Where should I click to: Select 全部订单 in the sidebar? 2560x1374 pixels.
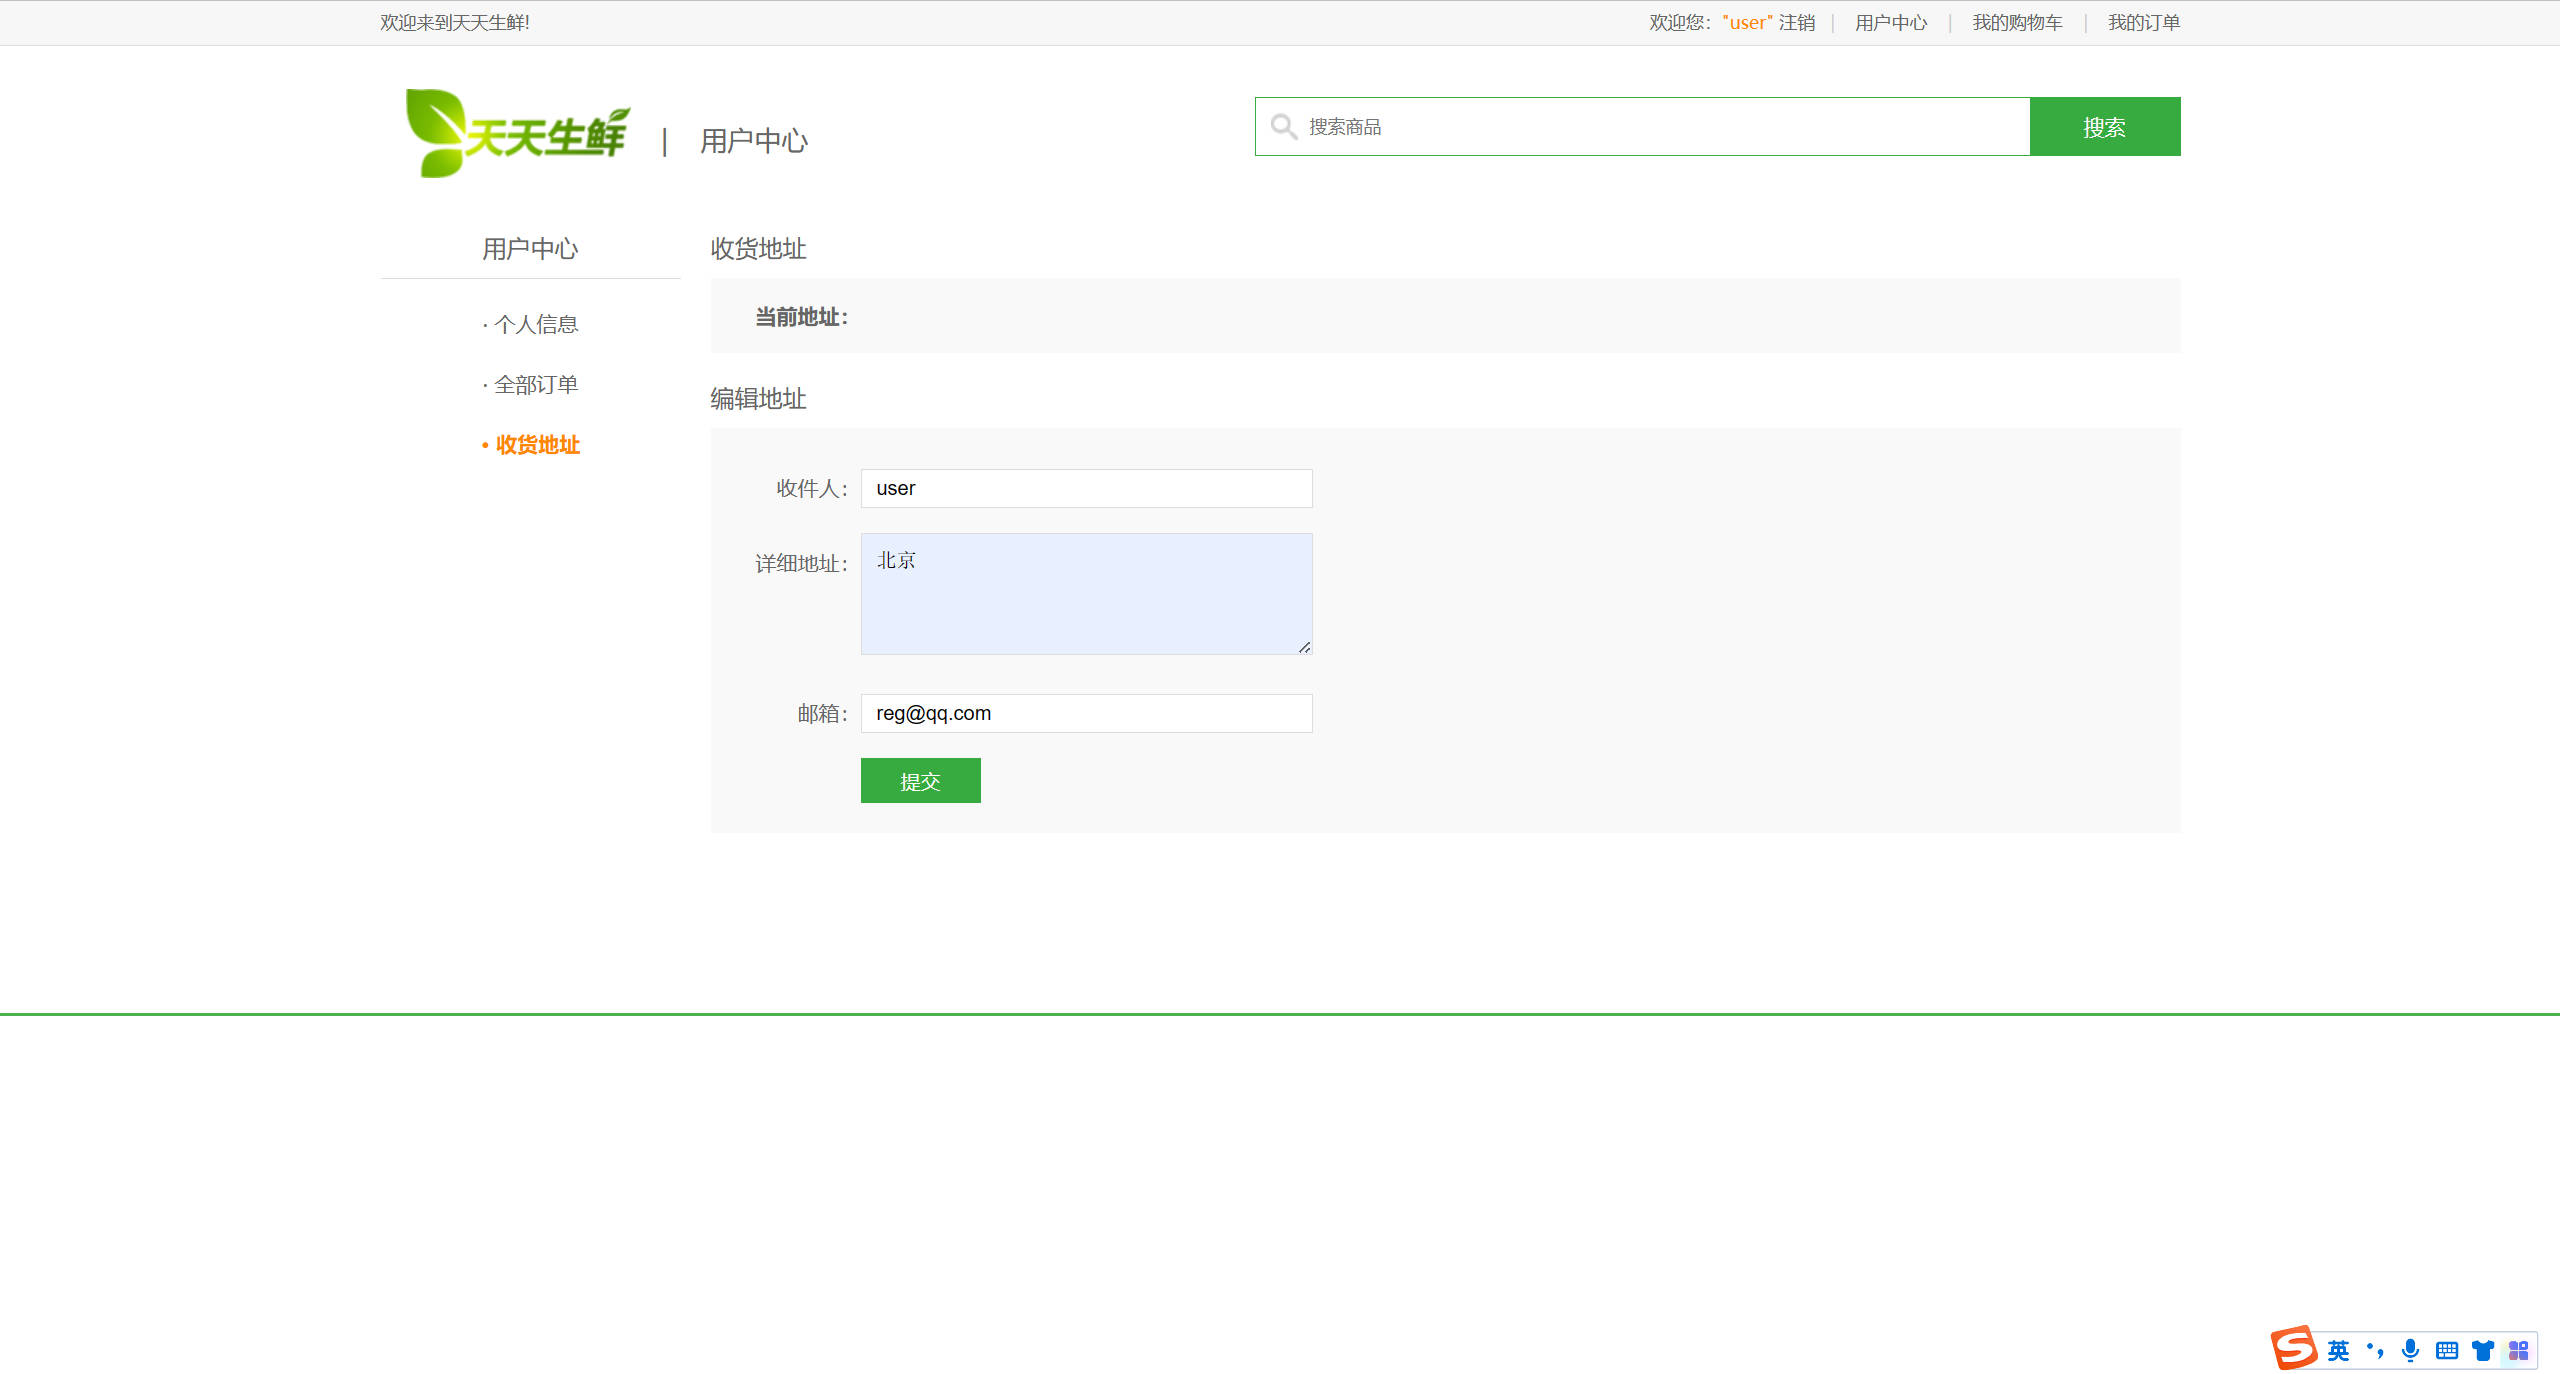pyautogui.click(x=536, y=384)
